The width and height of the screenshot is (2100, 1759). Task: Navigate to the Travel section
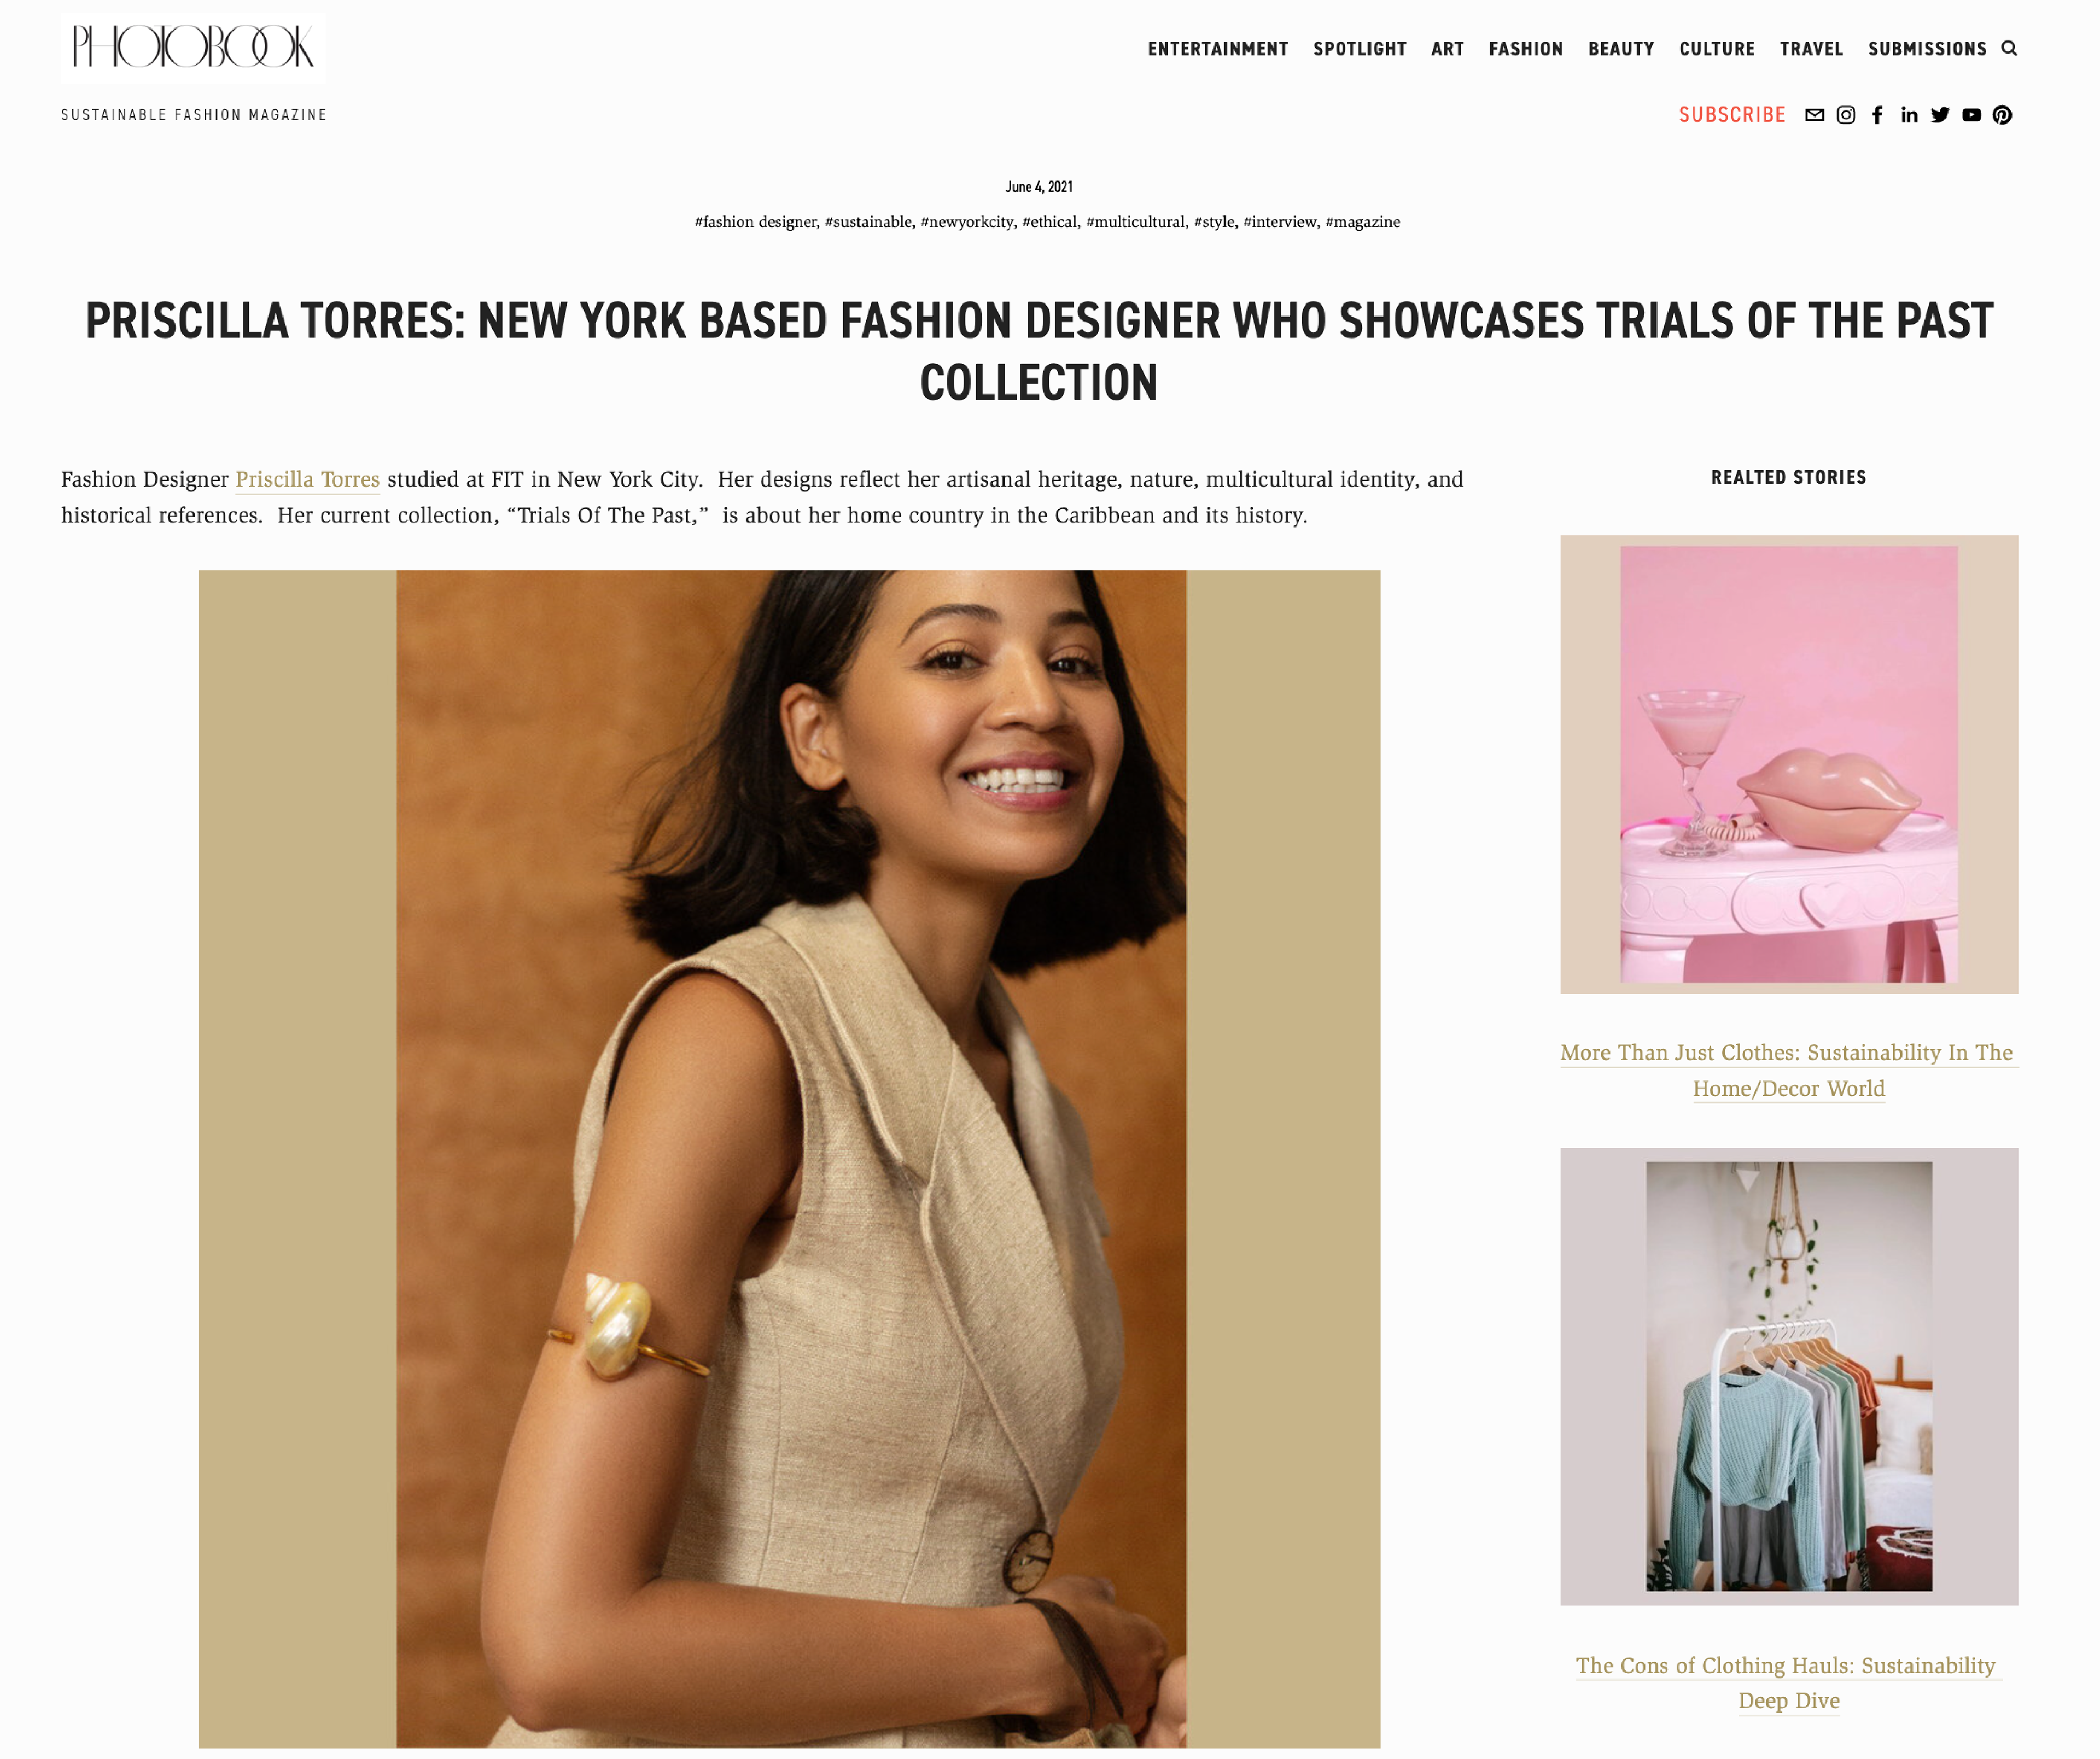click(1811, 49)
